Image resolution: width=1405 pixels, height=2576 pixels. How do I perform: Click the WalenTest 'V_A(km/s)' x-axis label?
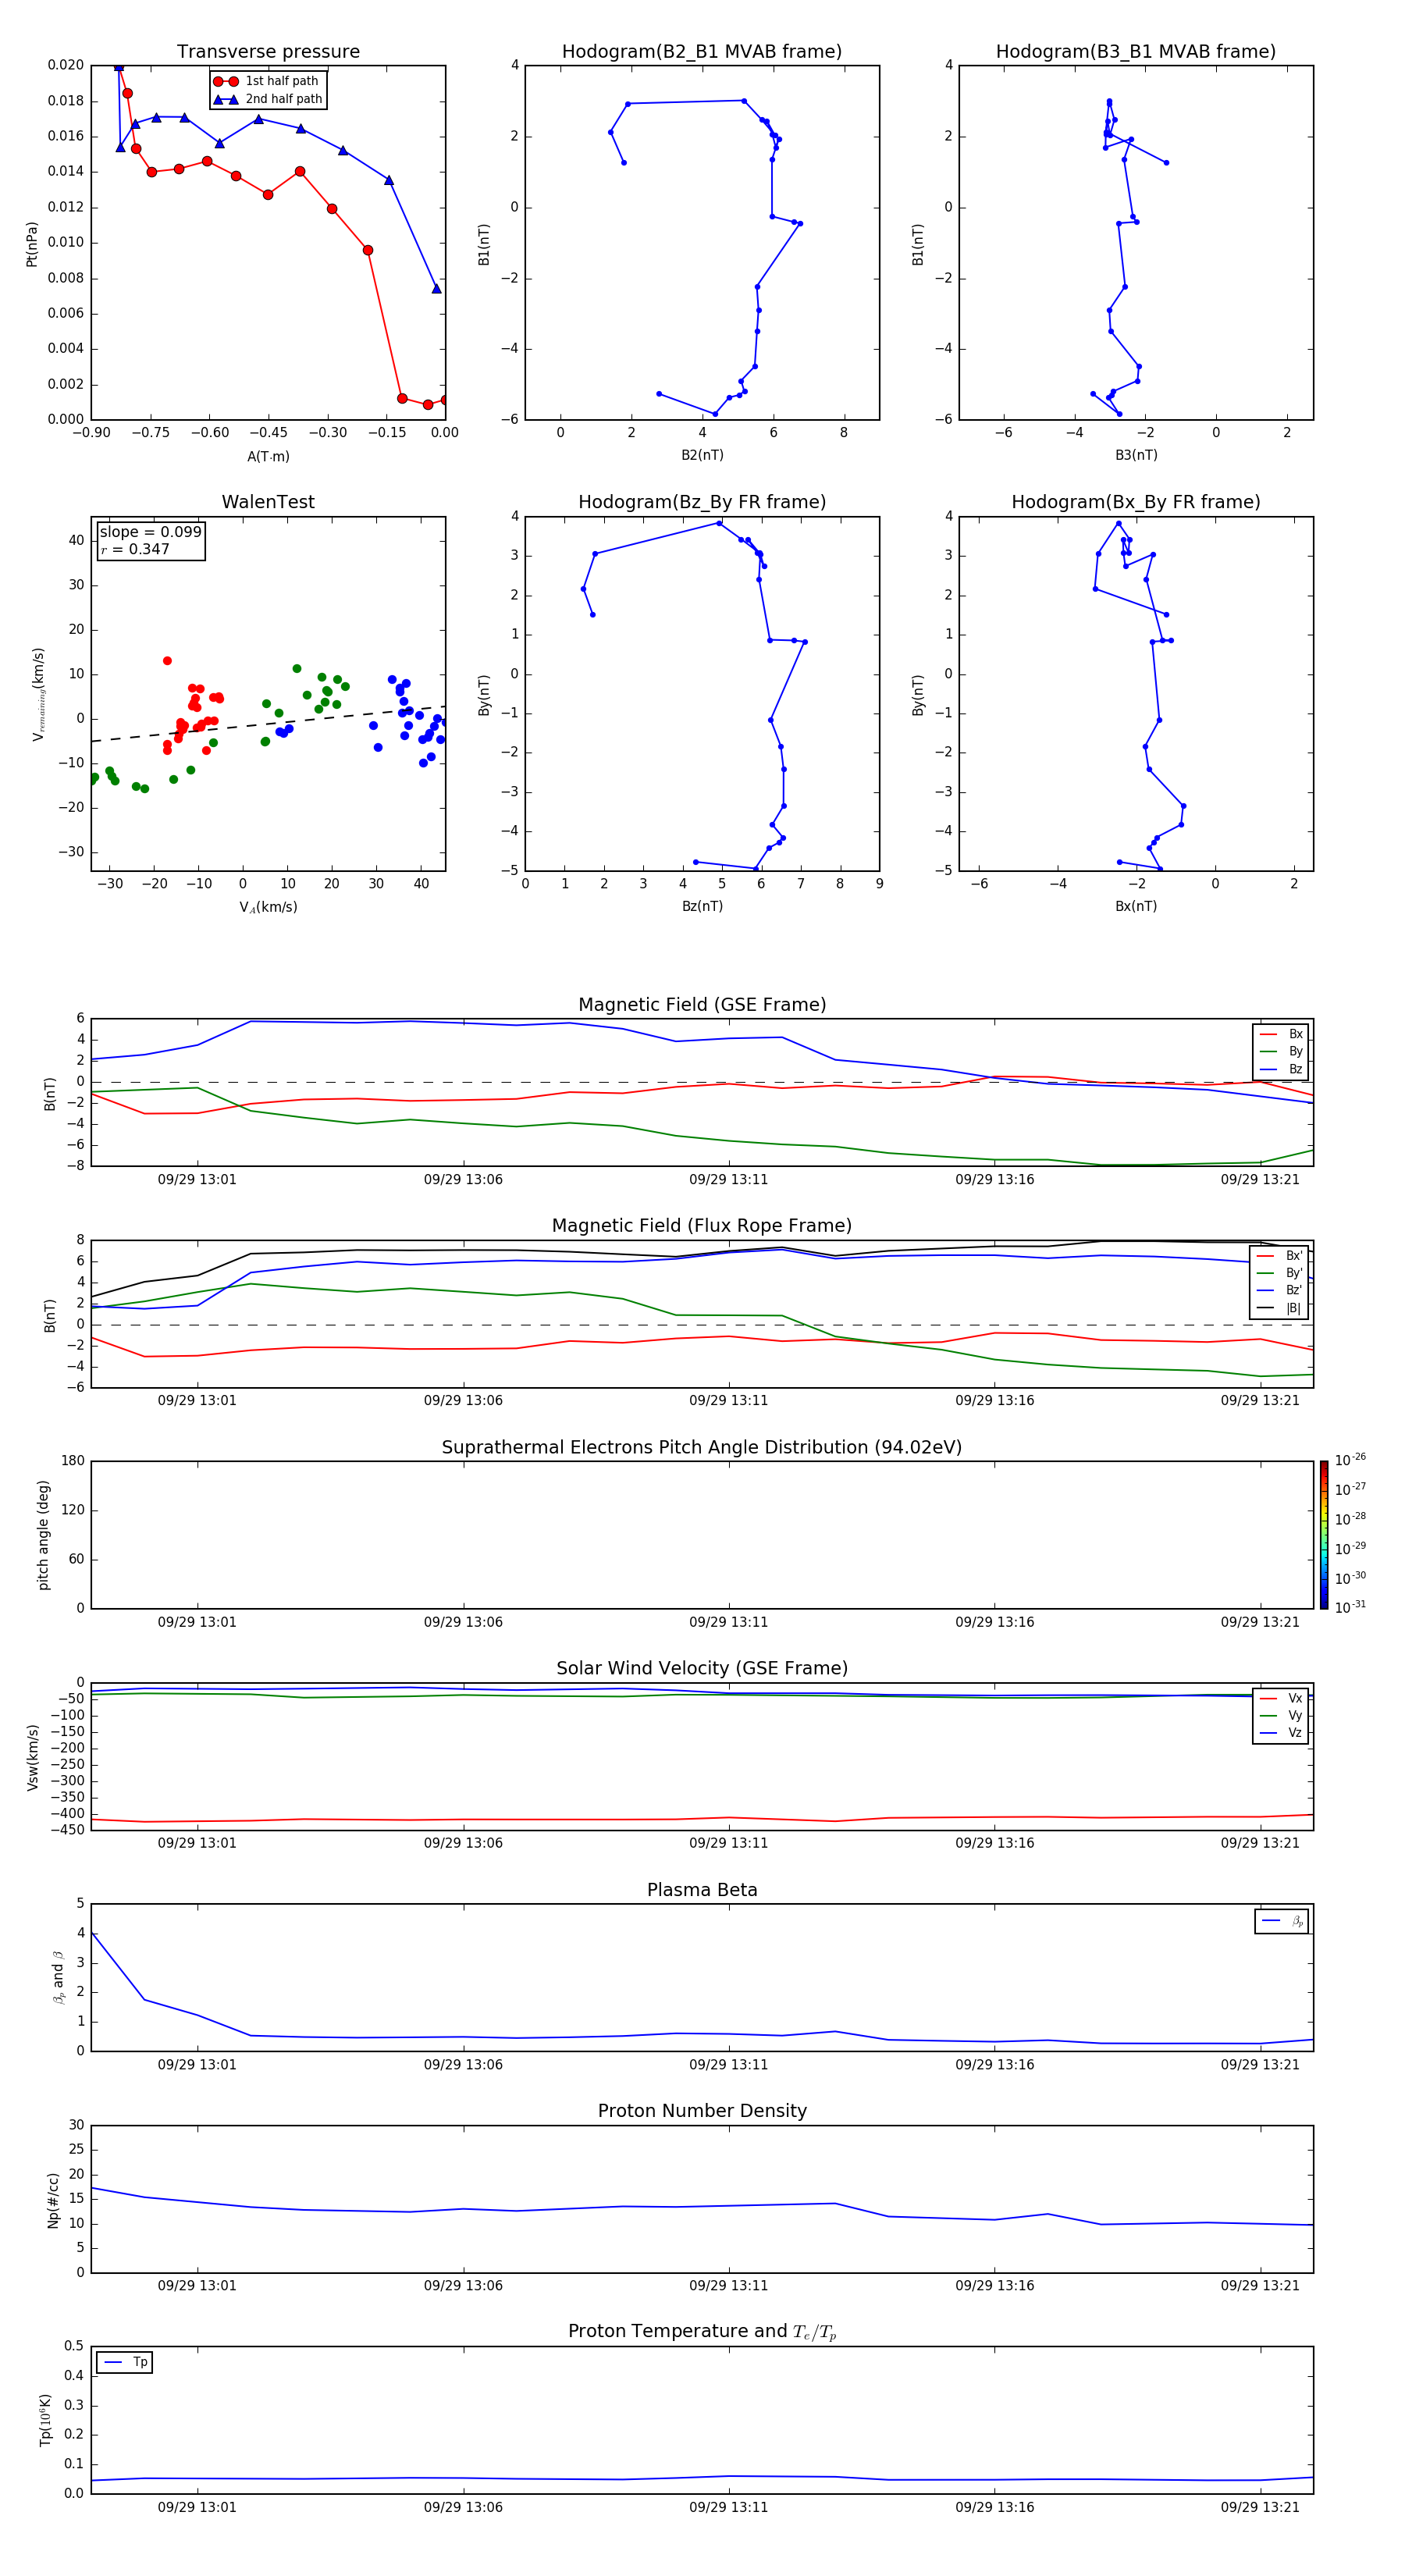click(x=268, y=907)
